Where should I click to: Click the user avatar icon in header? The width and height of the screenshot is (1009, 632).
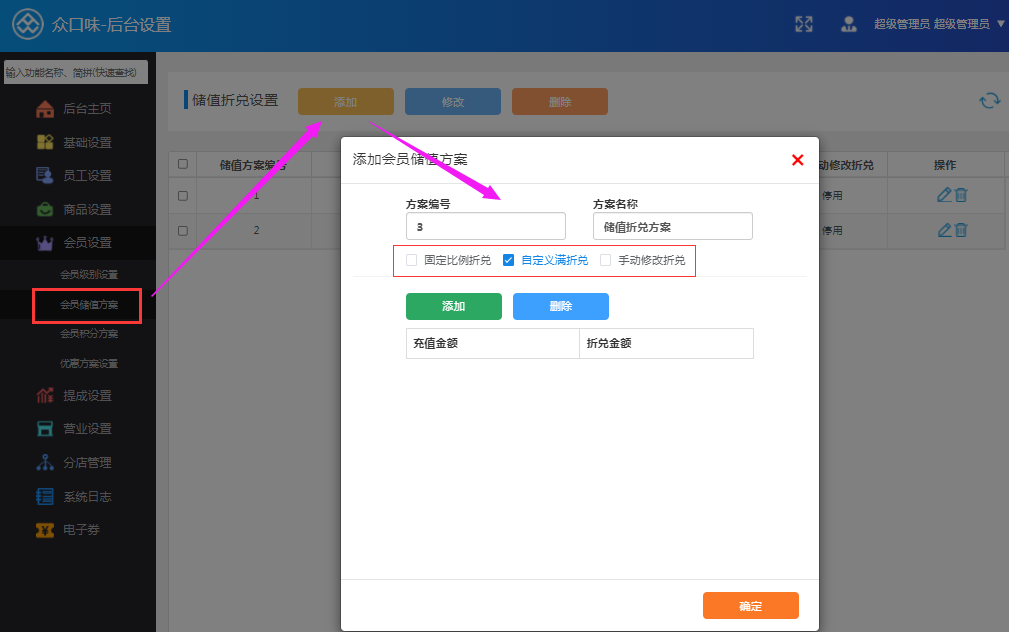pyautogui.click(x=849, y=24)
